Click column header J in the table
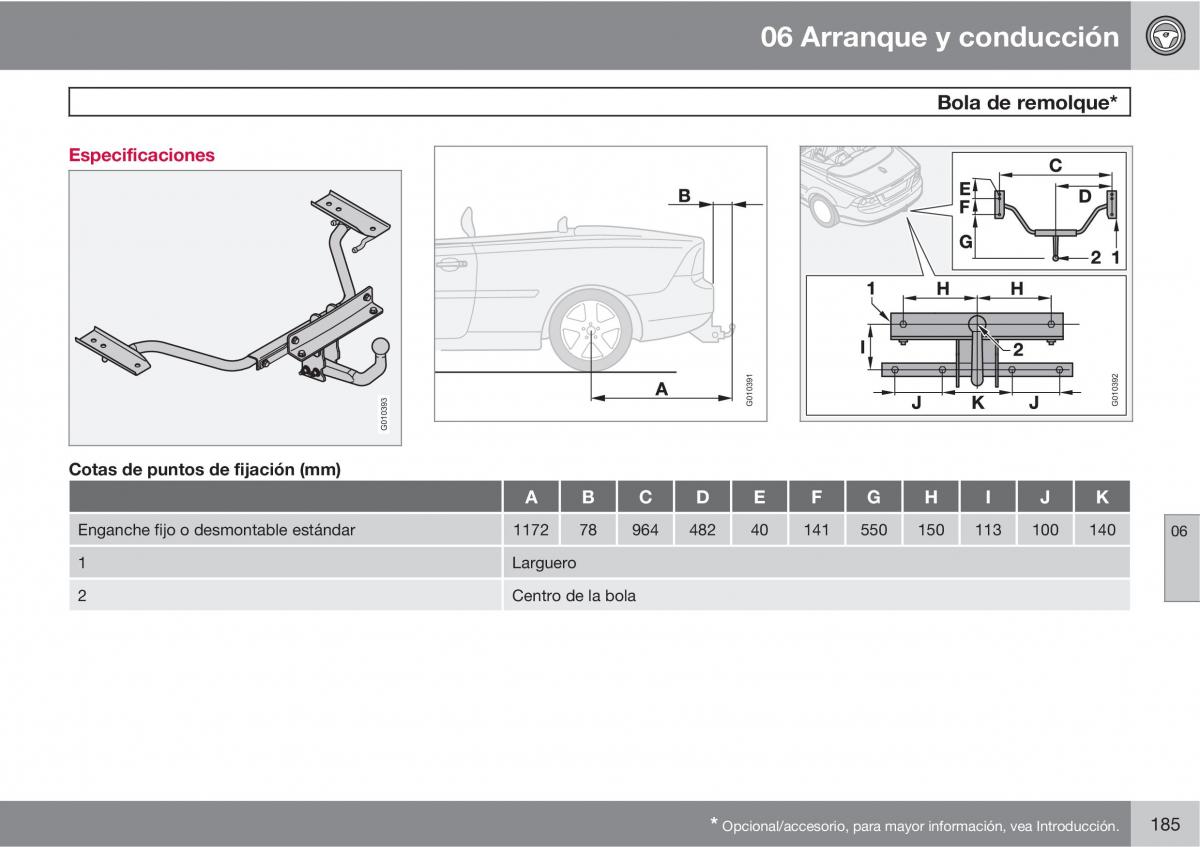Image resolution: width=1200 pixels, height=847 pixels. tap(1044, 497)
